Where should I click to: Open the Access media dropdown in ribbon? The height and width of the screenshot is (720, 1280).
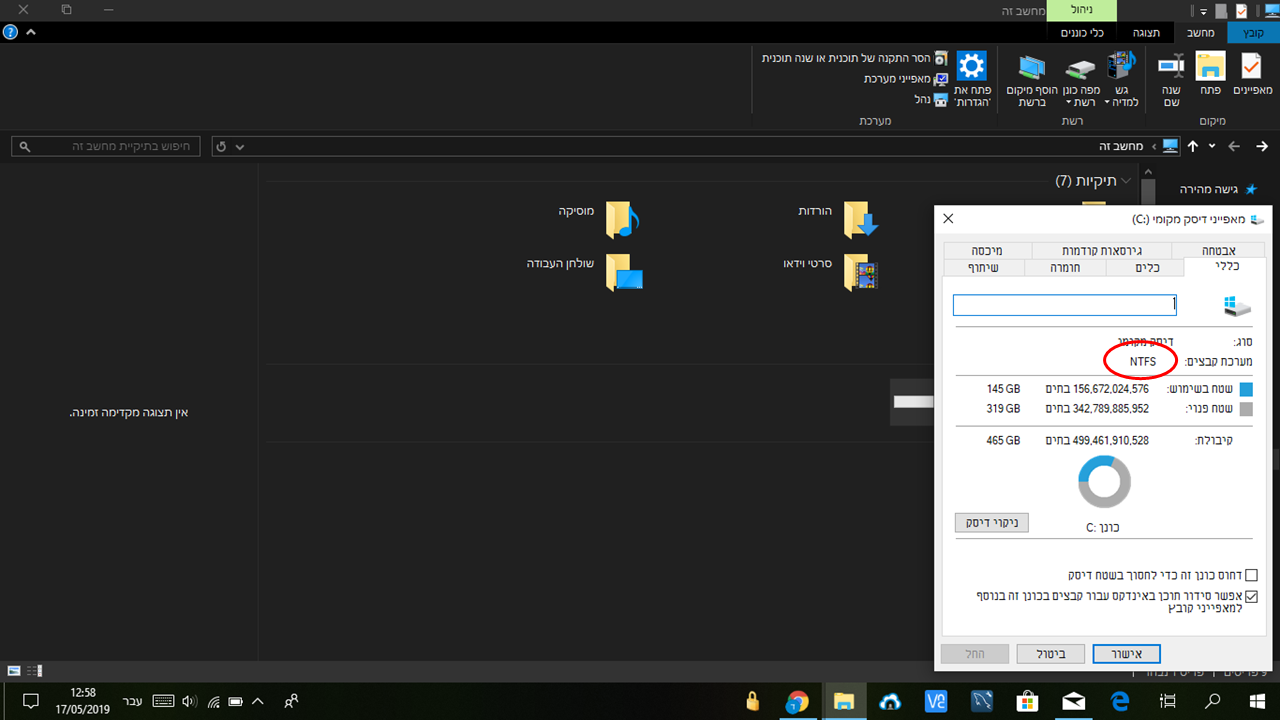click(x=1121, y=80)
